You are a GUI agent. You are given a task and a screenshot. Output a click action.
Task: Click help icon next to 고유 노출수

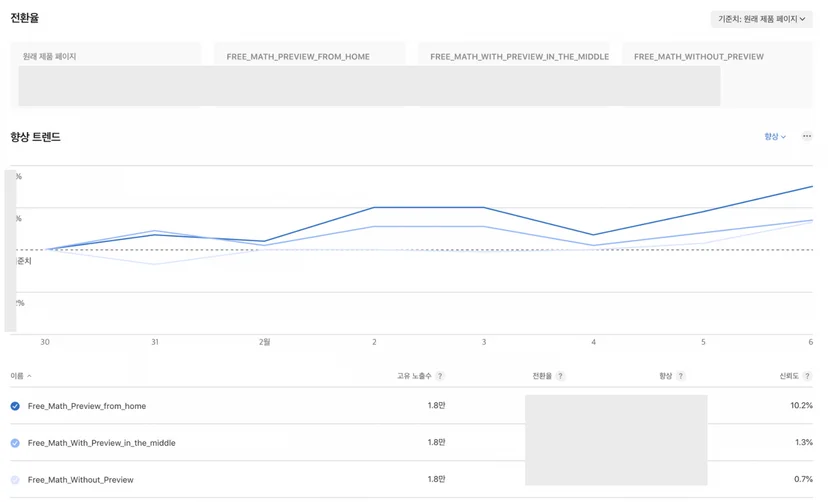[440, 376]
